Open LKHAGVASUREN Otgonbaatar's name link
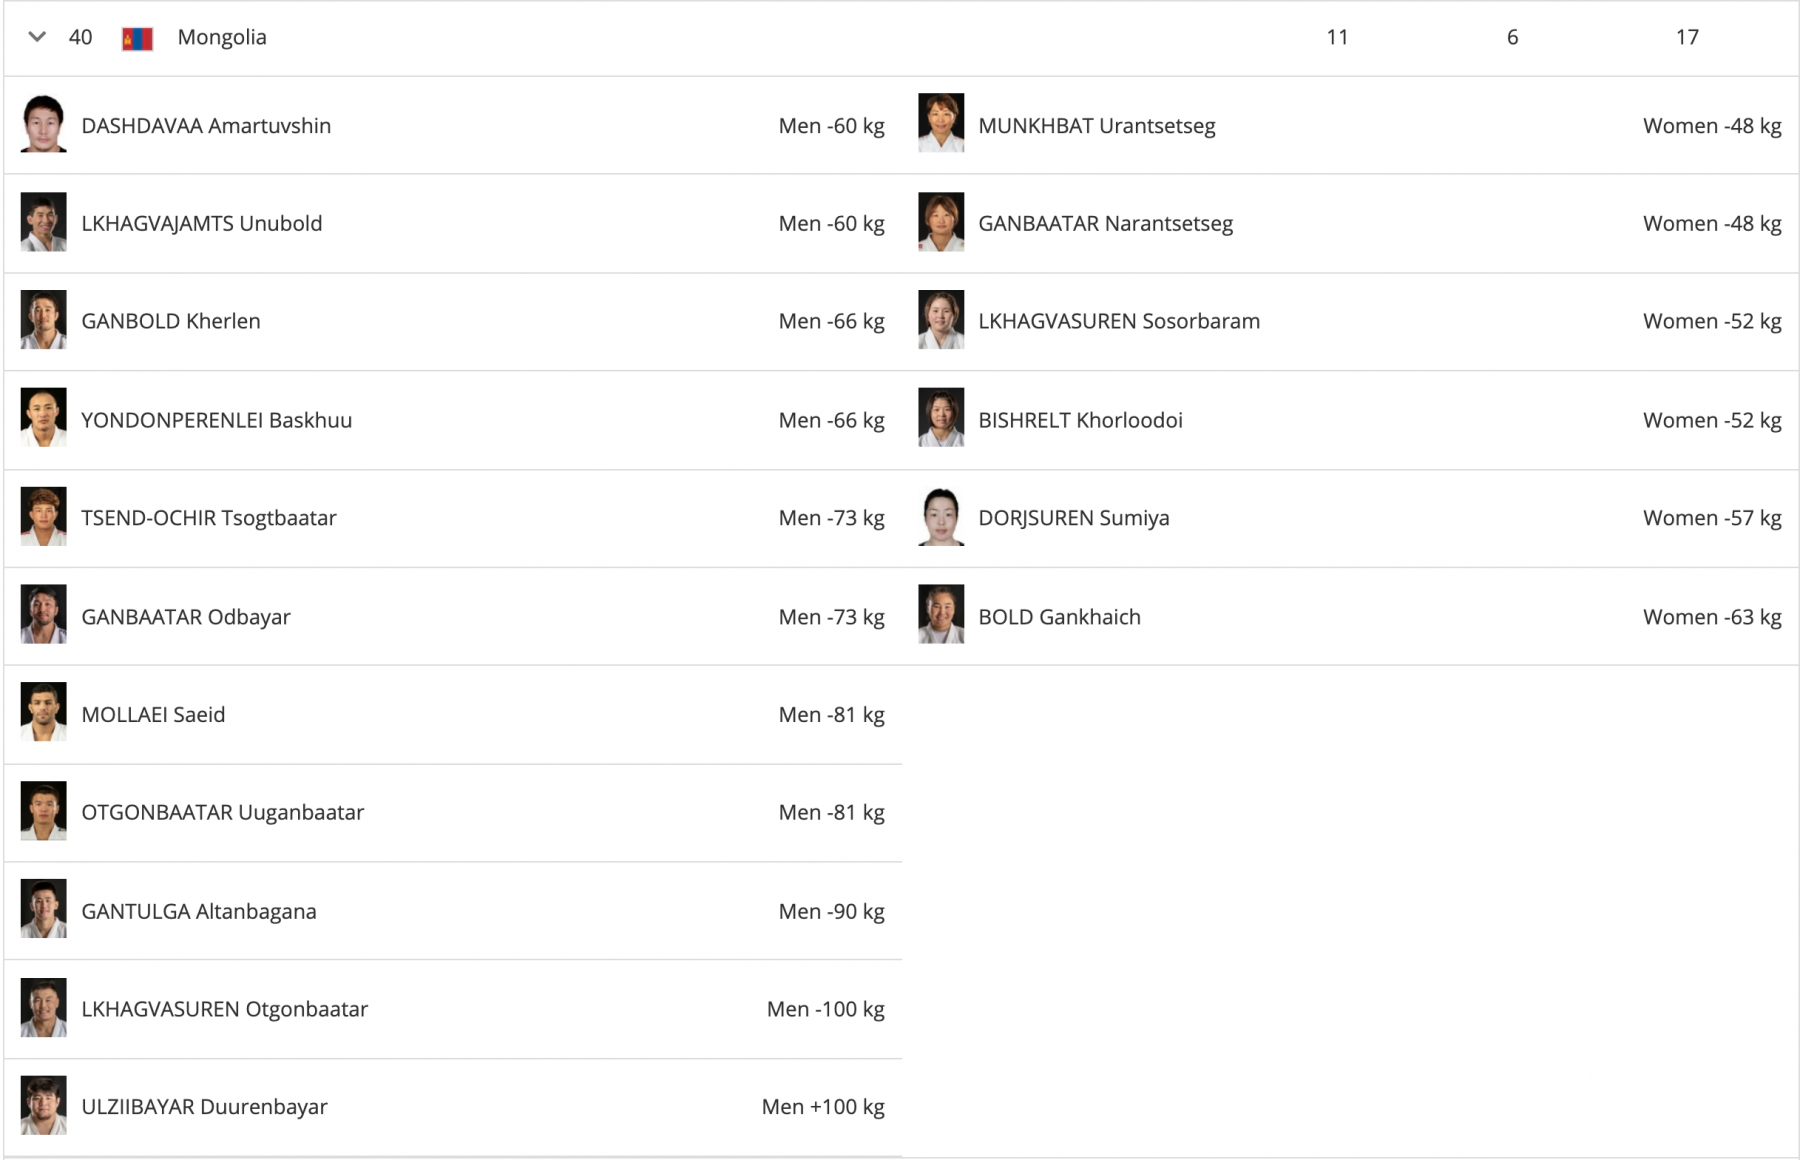Screen dimensions: 1800x1160 pos(224,1009)
